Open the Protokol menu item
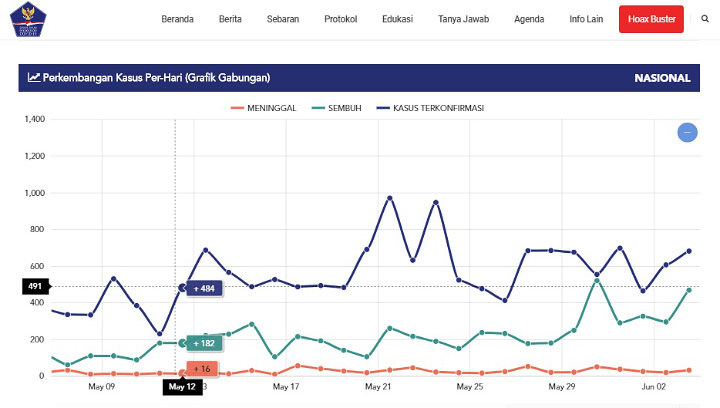The image size is (720, 408). click(x=340, y=19)
